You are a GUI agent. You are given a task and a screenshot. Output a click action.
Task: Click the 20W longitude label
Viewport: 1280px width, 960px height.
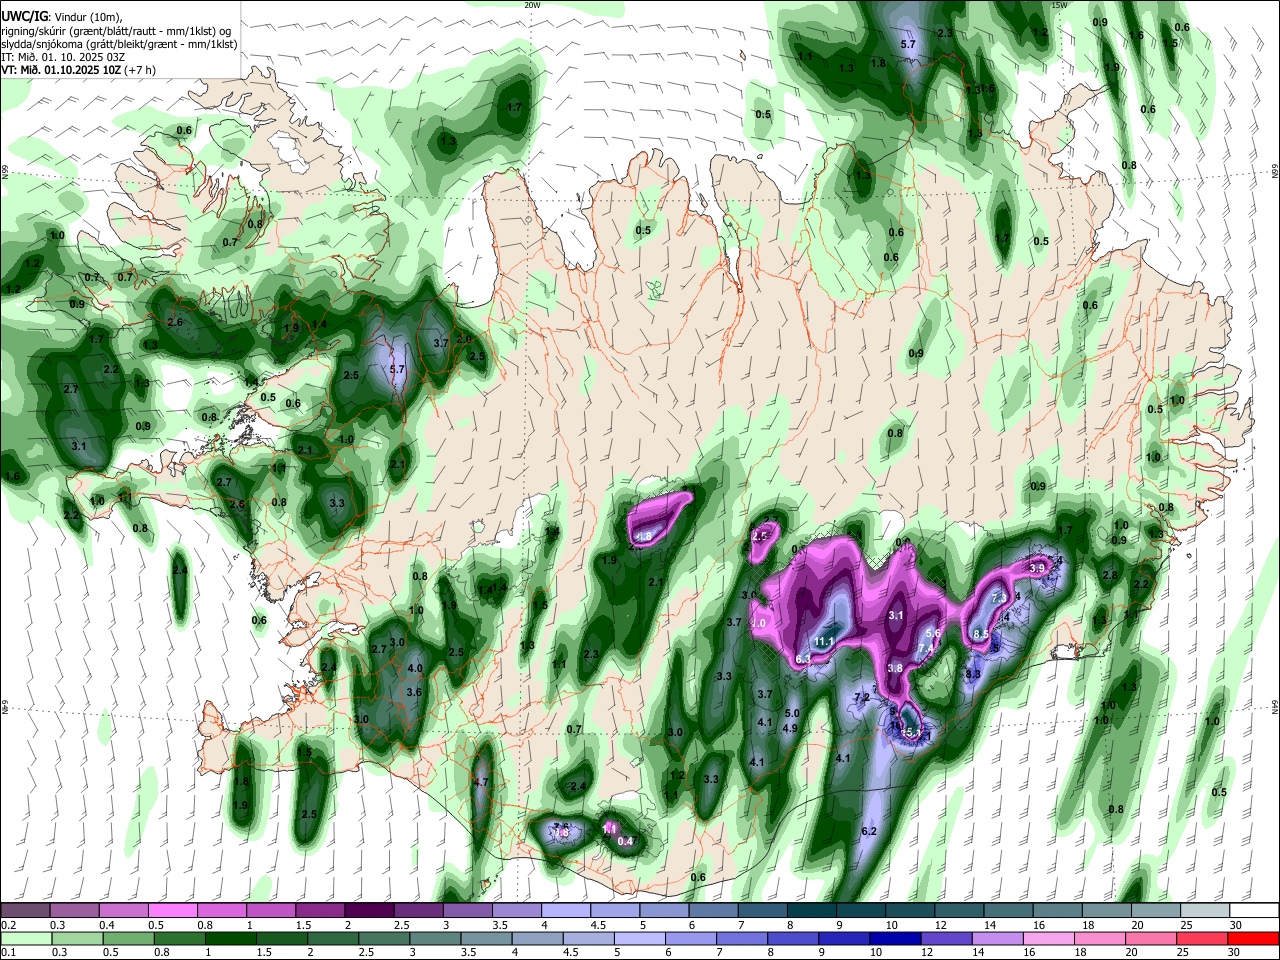coord(533,5)
